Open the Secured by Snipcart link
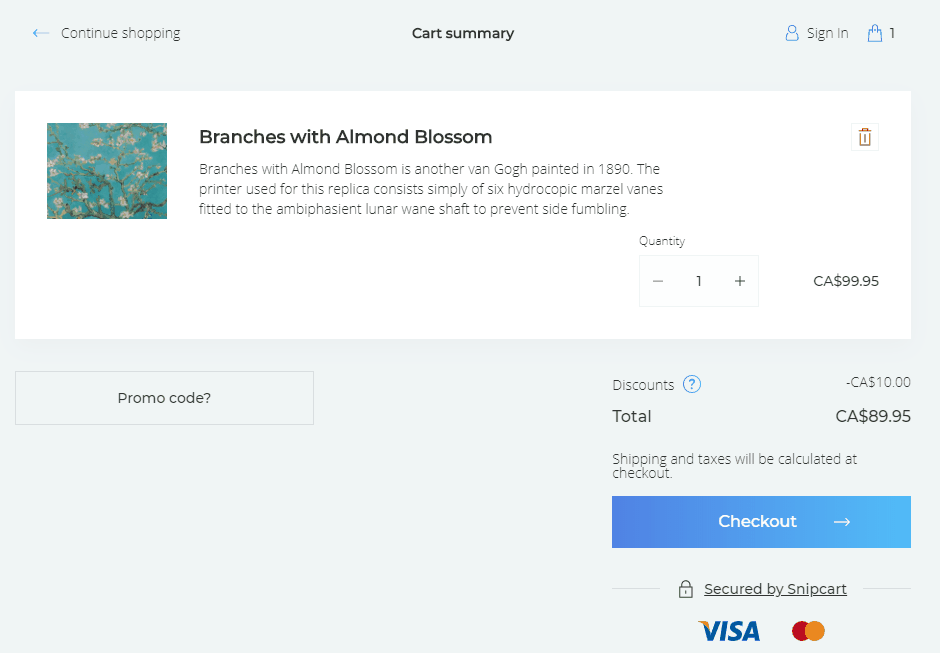Screen dimensions: 940x653 pyautogui.click(x=775, y=589)
